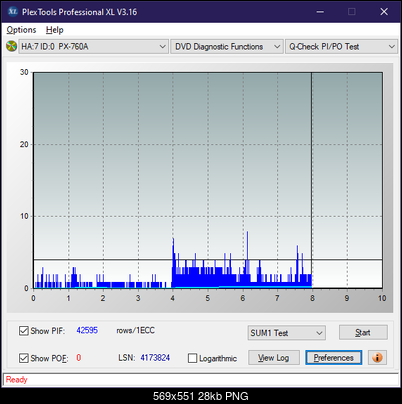This screenshot has height=404, width=402.
Task: Click the y-axis label 20
Action: 24,144
